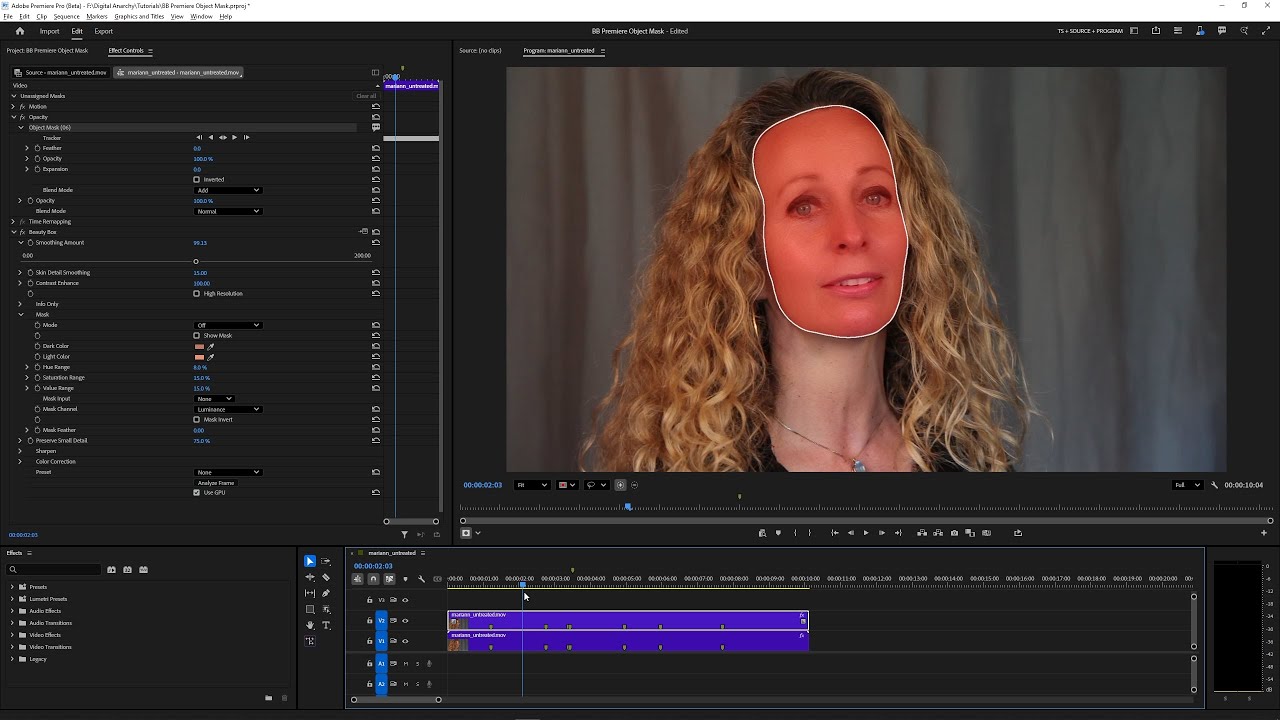Select the Razor tool in timeline tools
Viewport: 1280px width, 720px height.
326,577
